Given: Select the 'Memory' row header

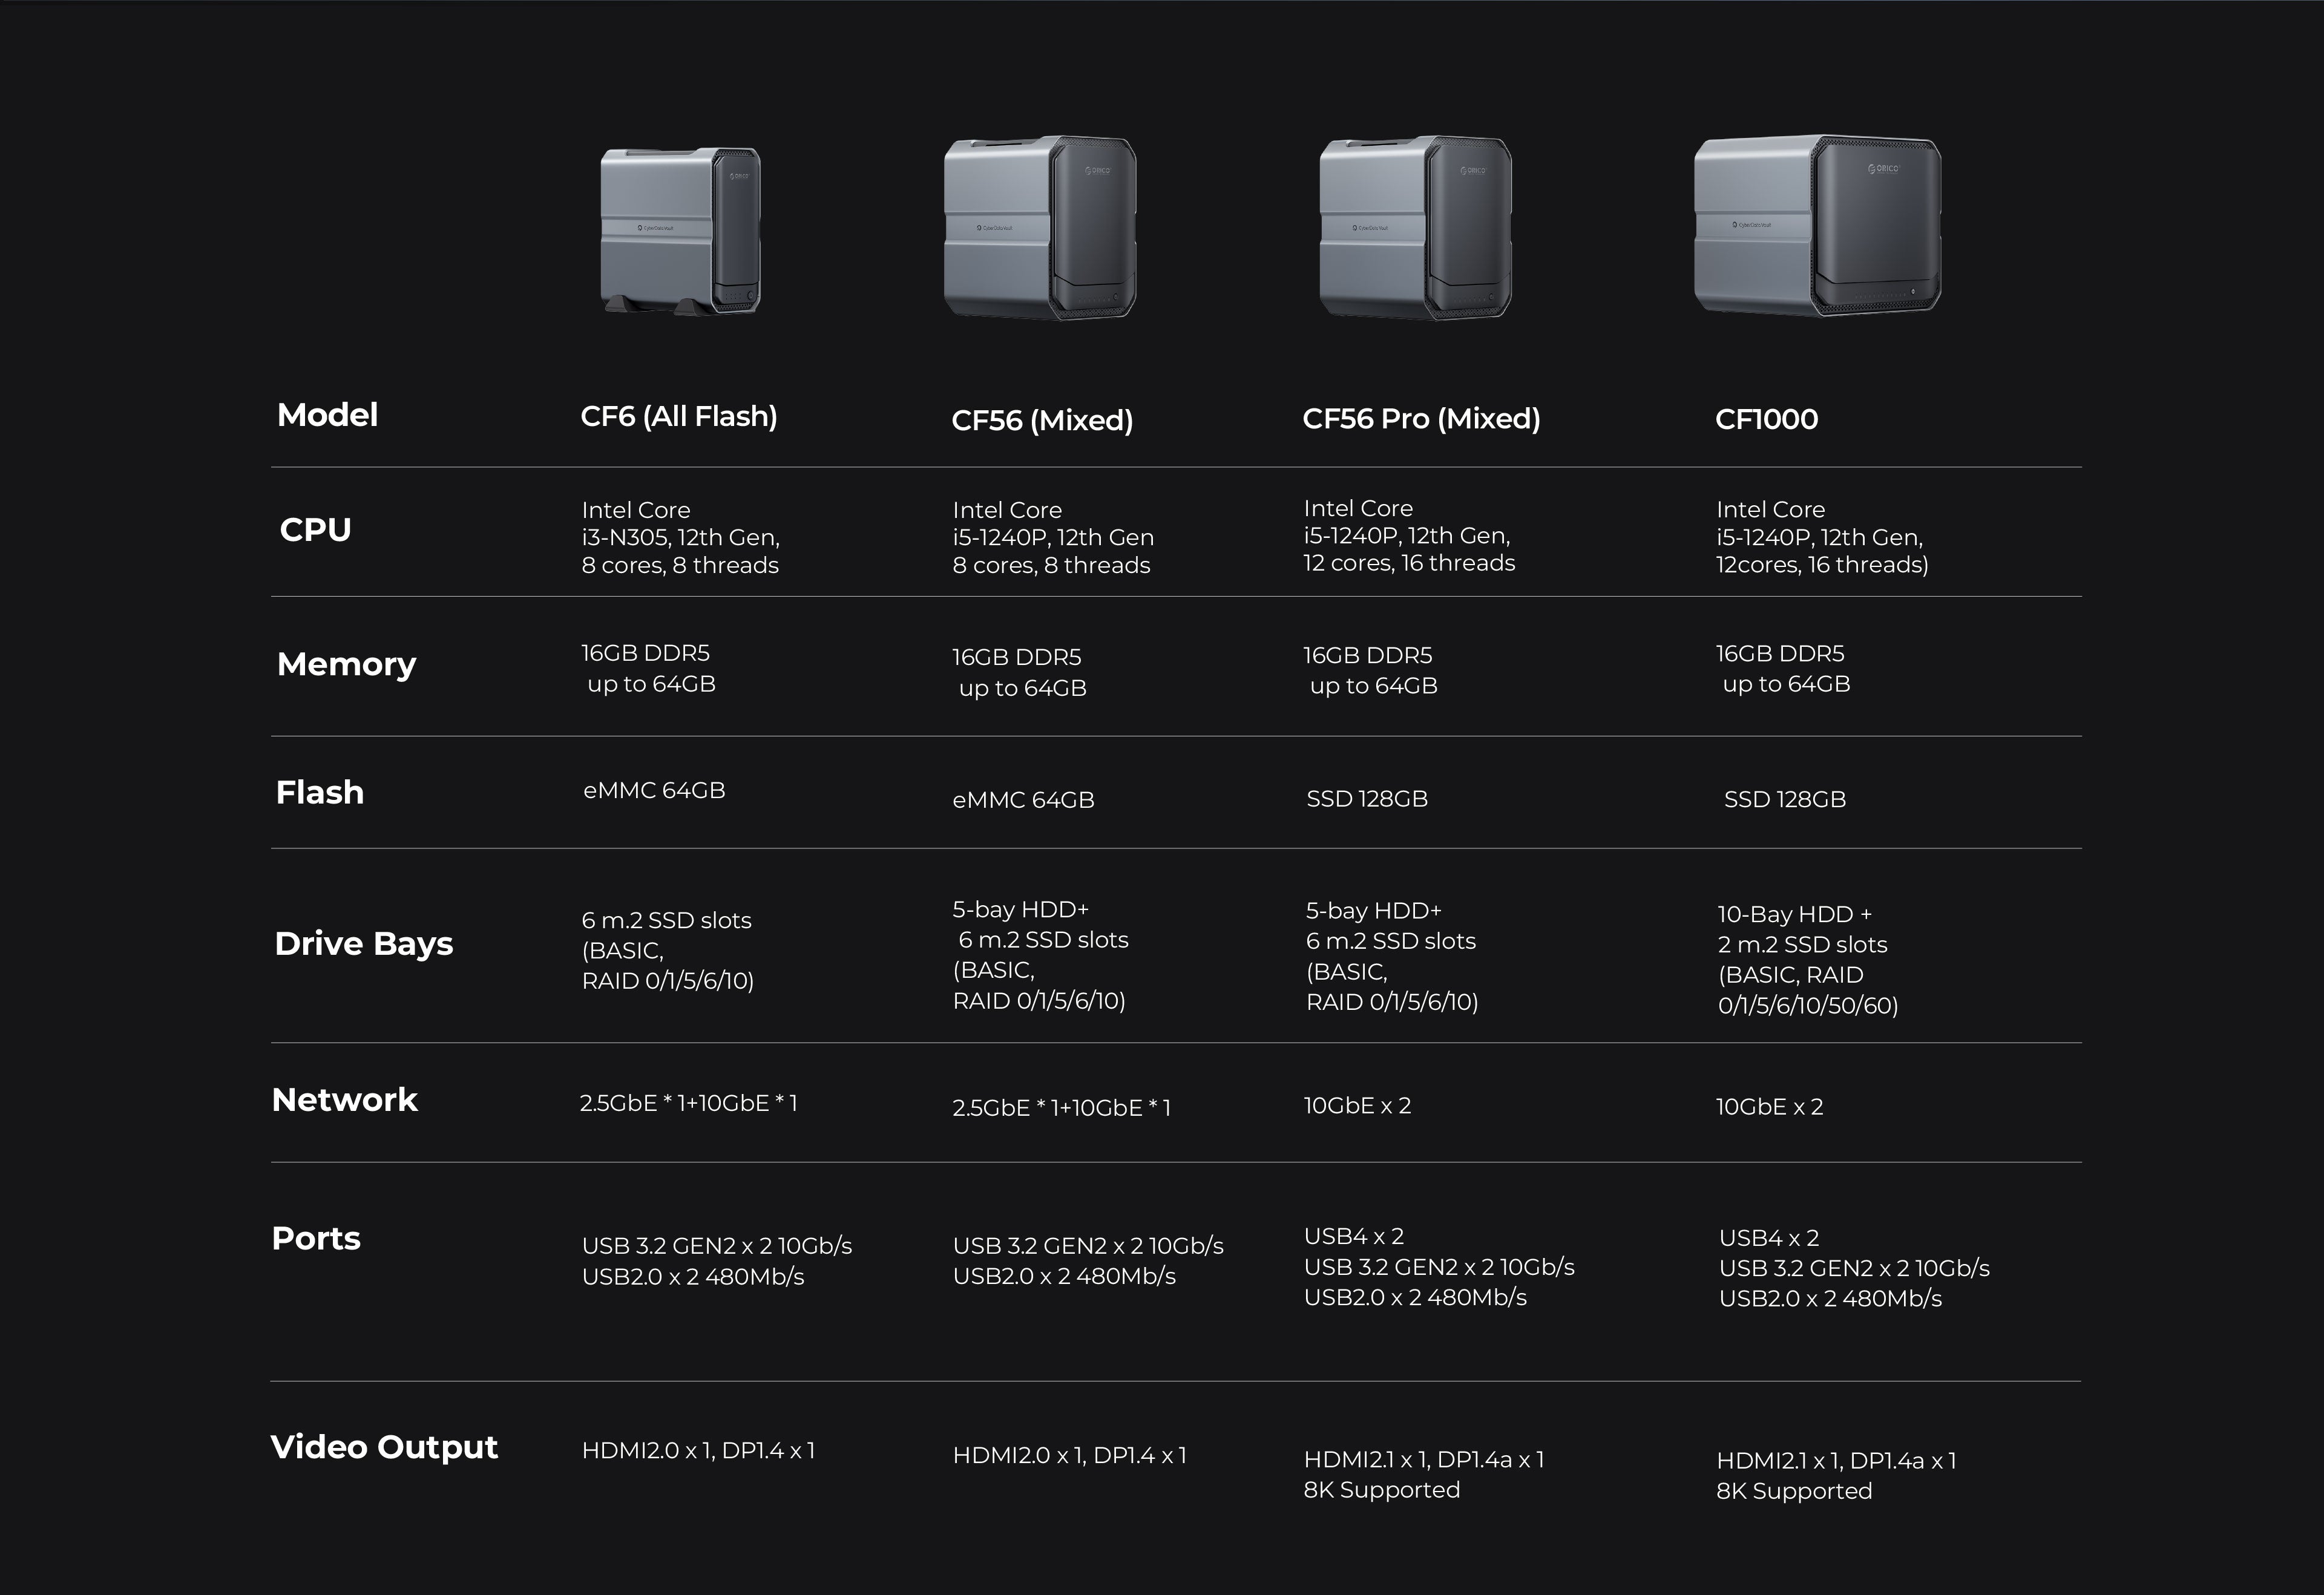Looking at the screenshot, I should point(346,665).
